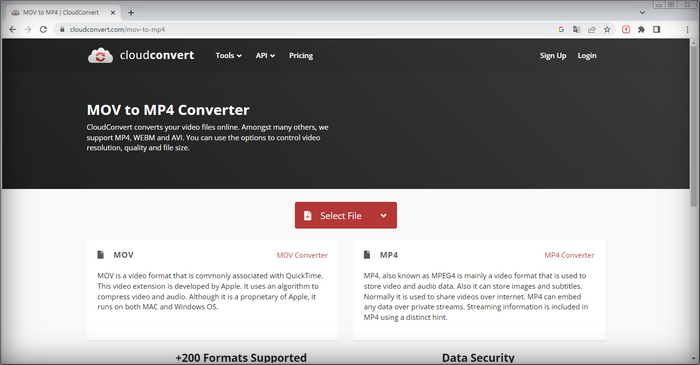The height and width of the screenshot is (365, 700).
Task: Expand the Tools dropdown menu
Action: 229,56
